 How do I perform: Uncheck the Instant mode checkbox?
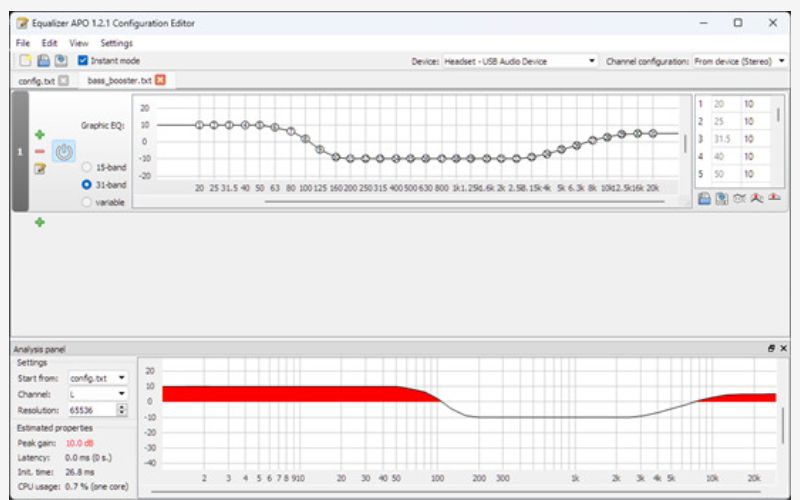tap(83, 61)
